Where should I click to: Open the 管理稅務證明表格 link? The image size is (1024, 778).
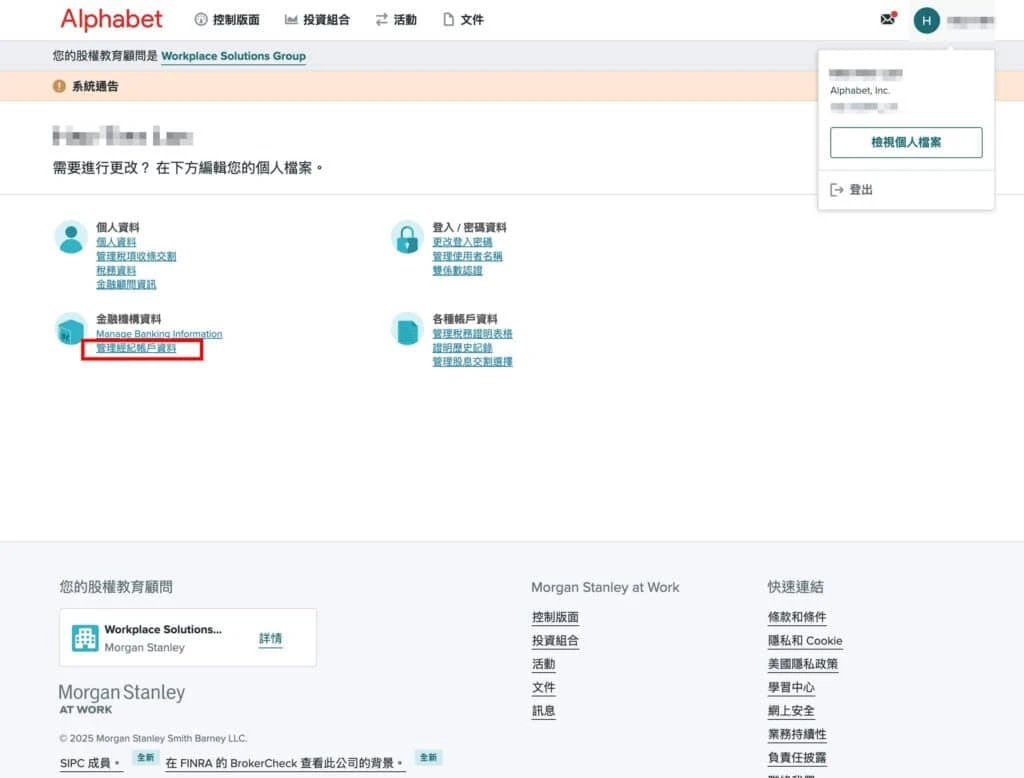coord(472,334)
